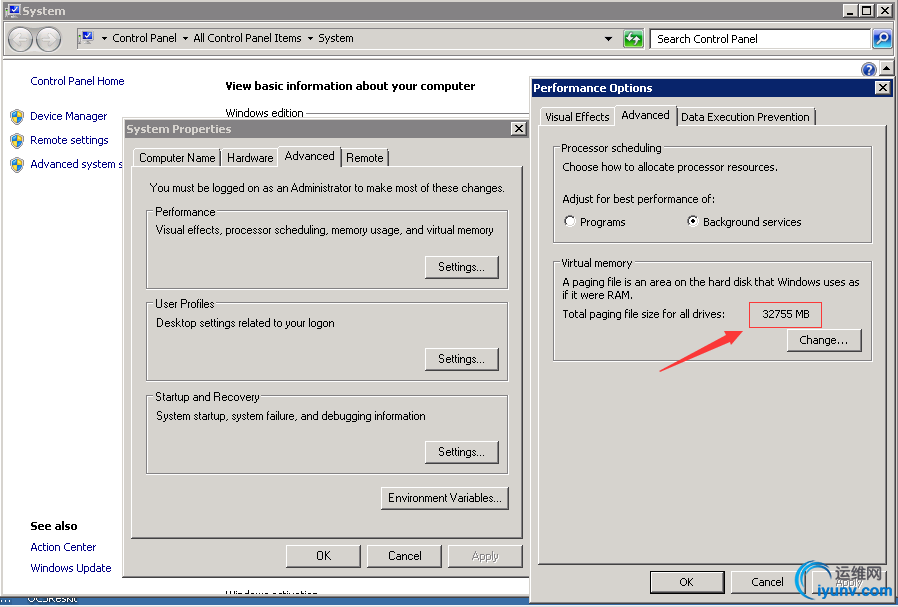Image resolution: width=898 pixels, height=607 pixels.
Task: Open the blue Help question mark icon
Action: click(x=868, y=69)
